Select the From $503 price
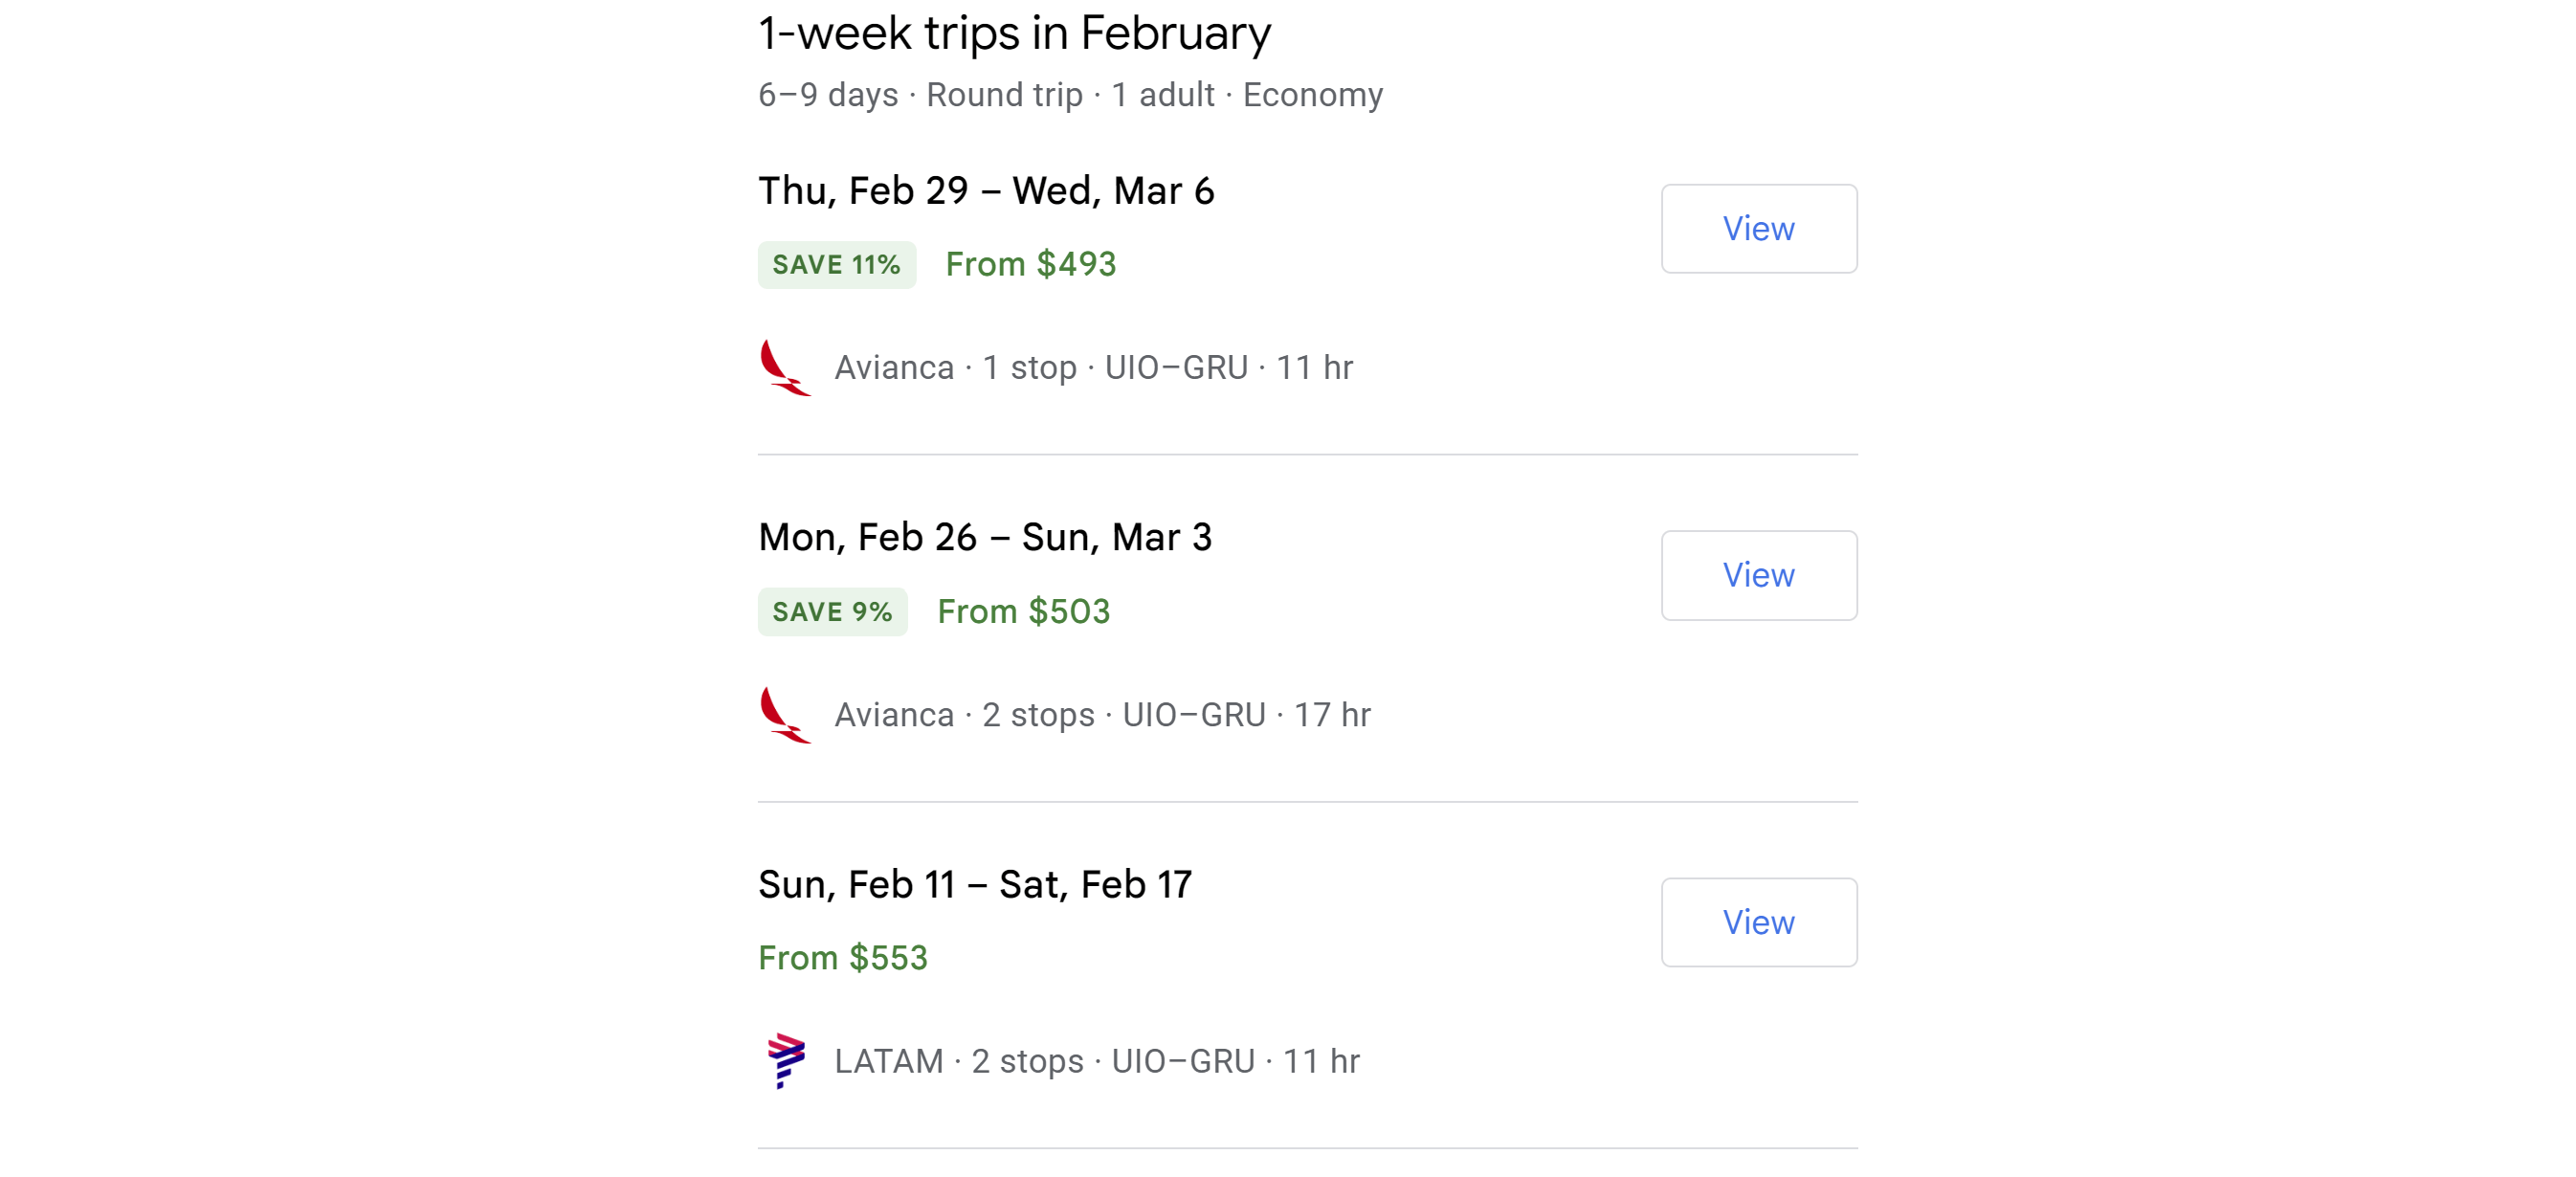Viewport: 2576px width, 1177px height. click(1023, 612)
